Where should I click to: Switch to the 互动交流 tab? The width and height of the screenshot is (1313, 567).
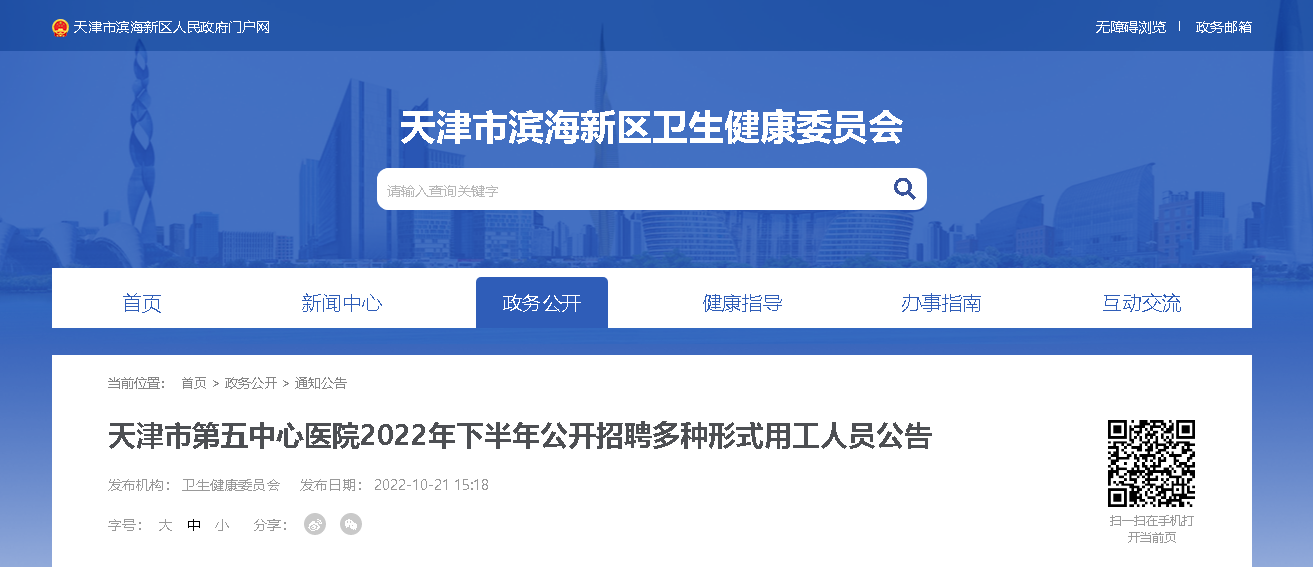1141,303
